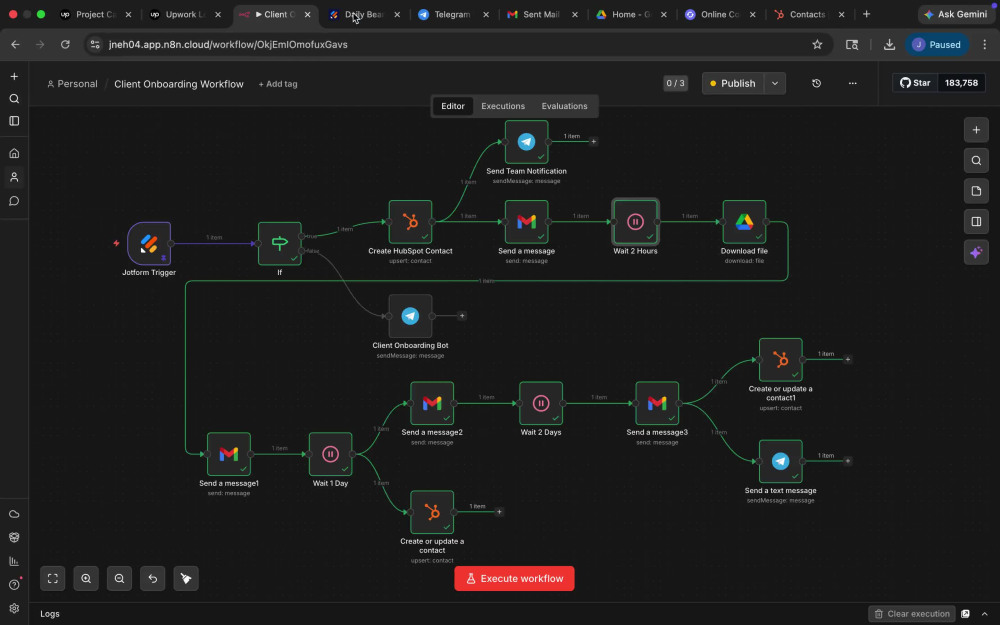Viewport: 1000px width, 625px height.
Task: Add node after Client Onboarding Bot output
Action: tap(462, 316)
